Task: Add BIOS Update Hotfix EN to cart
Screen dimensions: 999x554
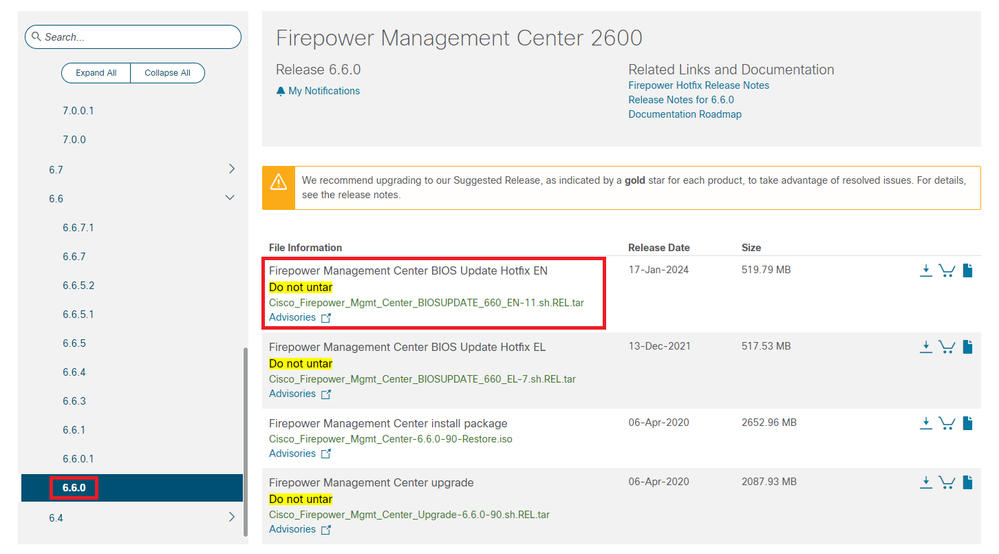Action: [x=947, y=270]
